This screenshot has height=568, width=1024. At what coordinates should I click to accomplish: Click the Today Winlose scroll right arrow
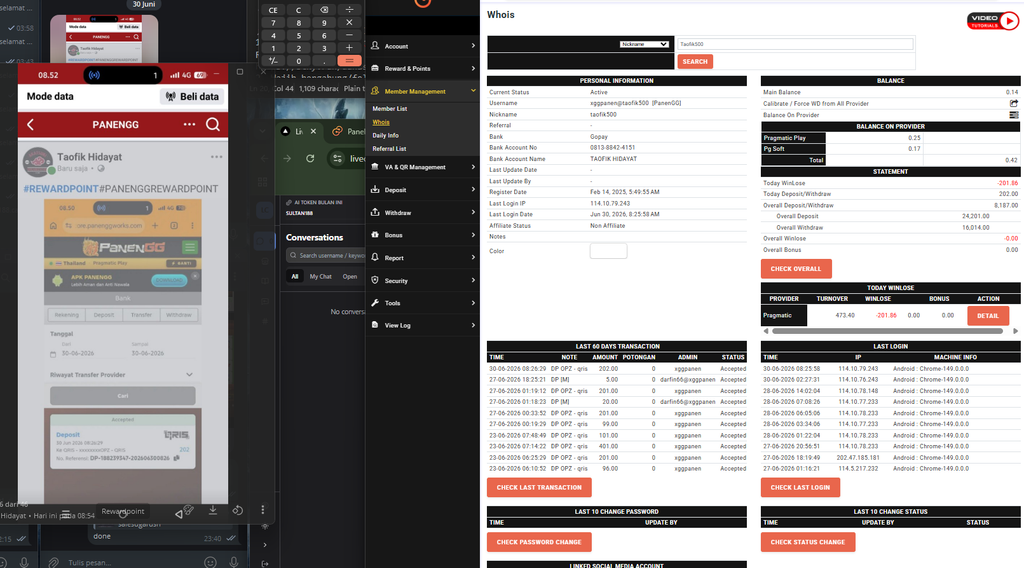1016,331
